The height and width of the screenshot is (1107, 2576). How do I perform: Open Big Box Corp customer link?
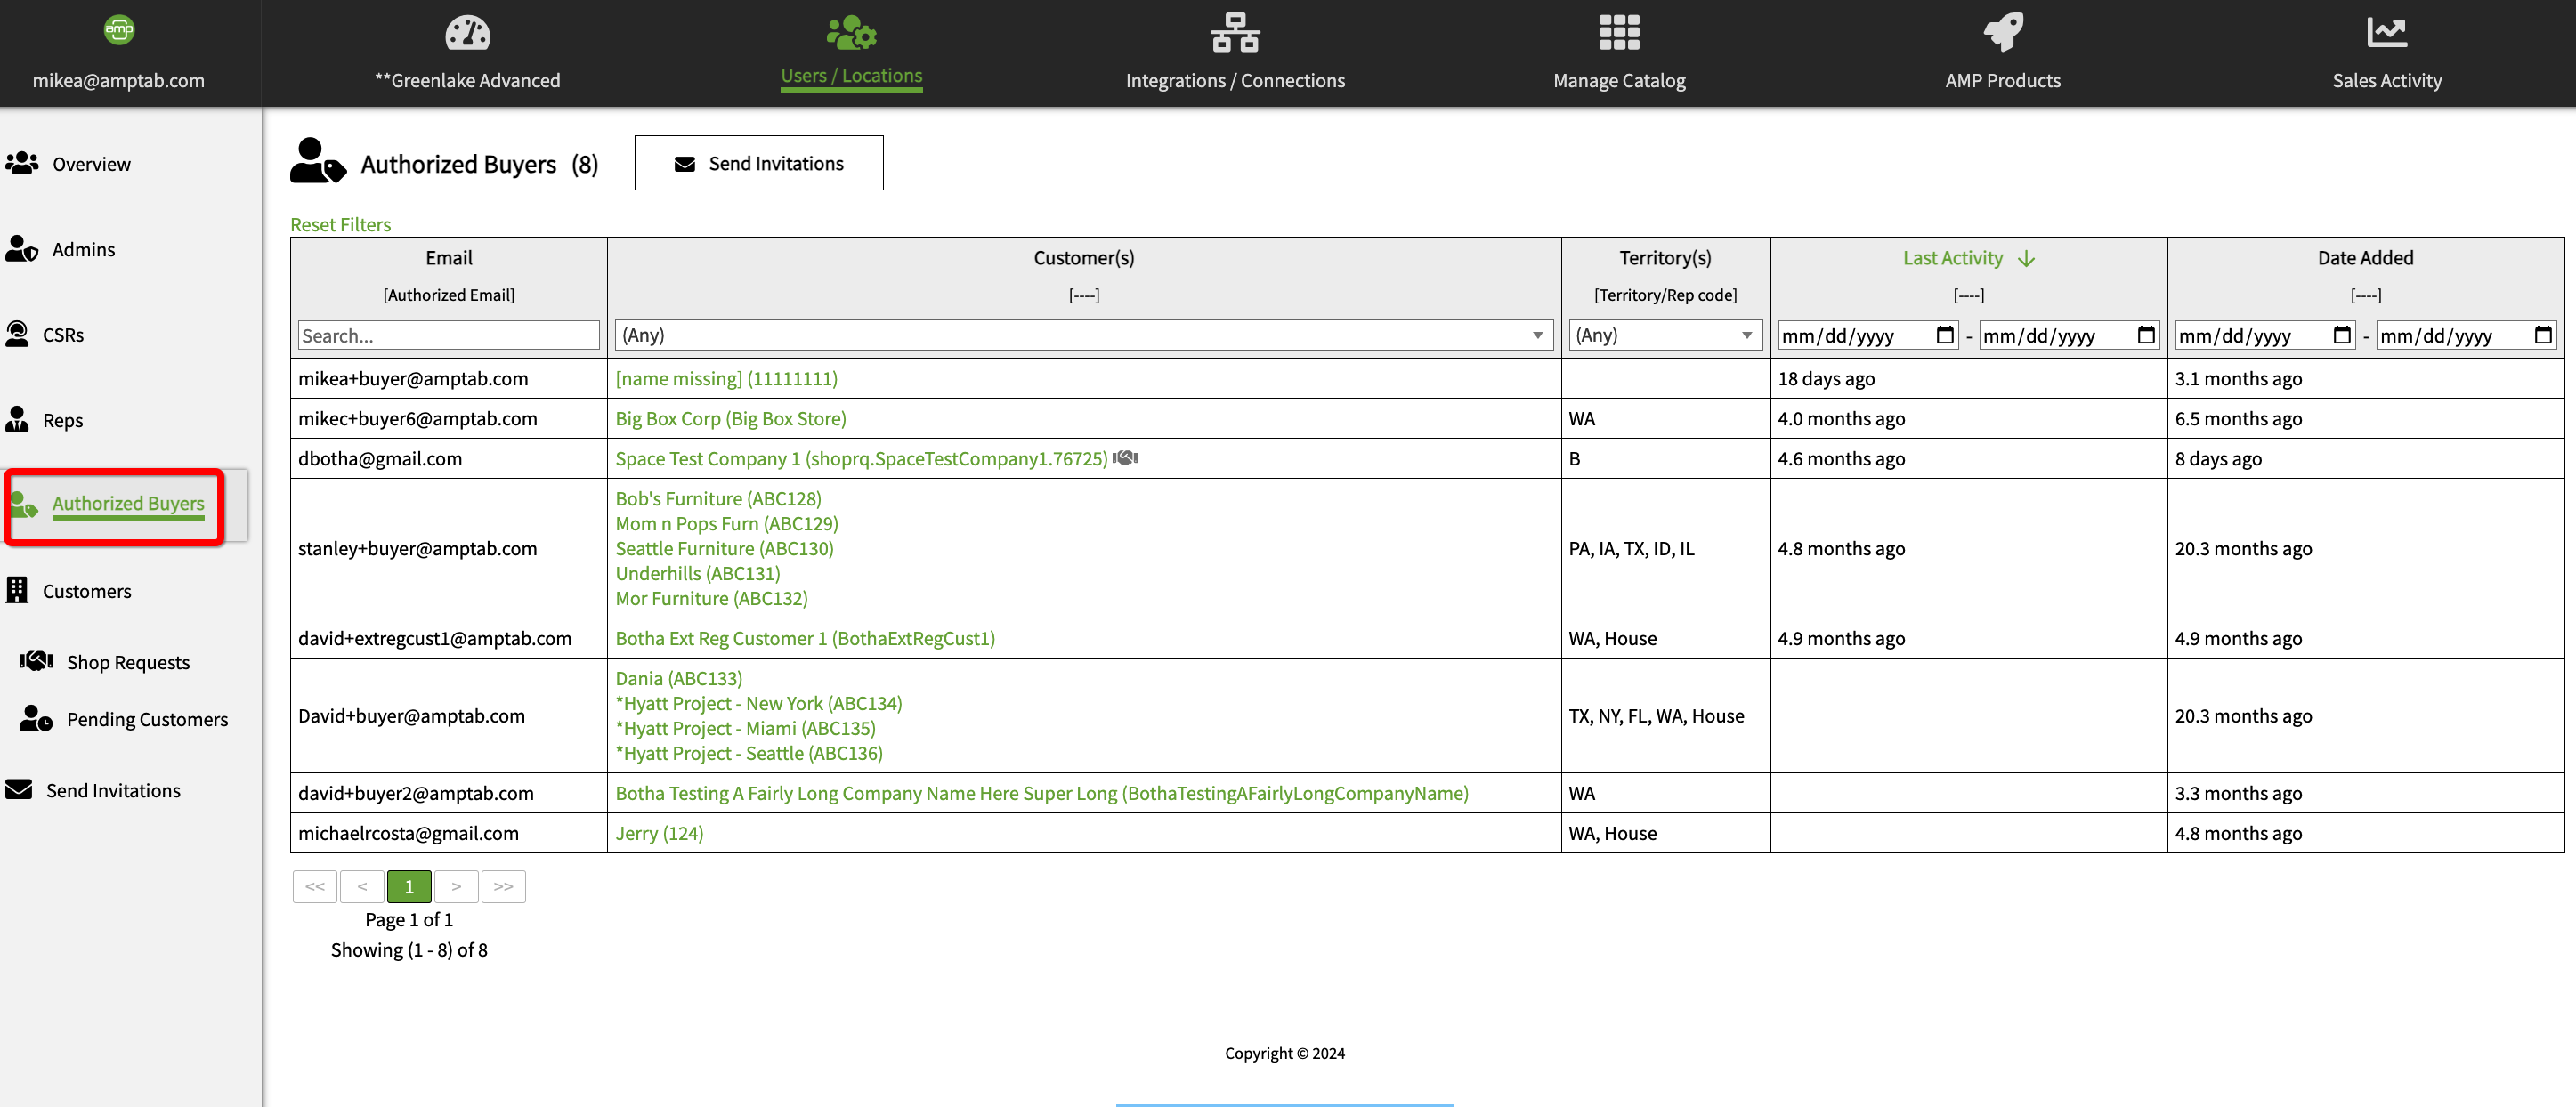tap(730, 419)
